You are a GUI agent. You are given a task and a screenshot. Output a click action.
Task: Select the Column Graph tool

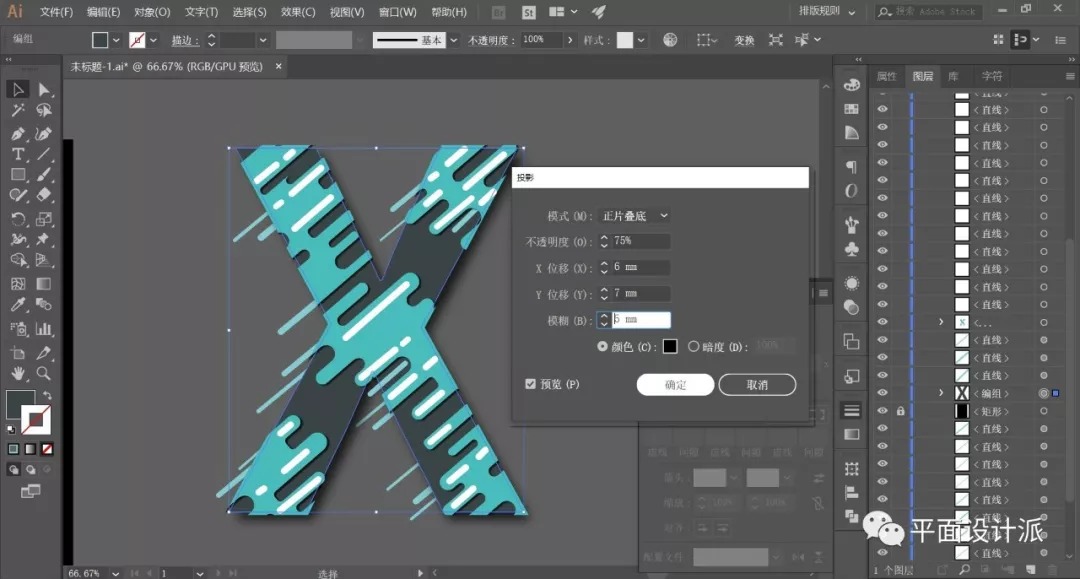point(44,328)
